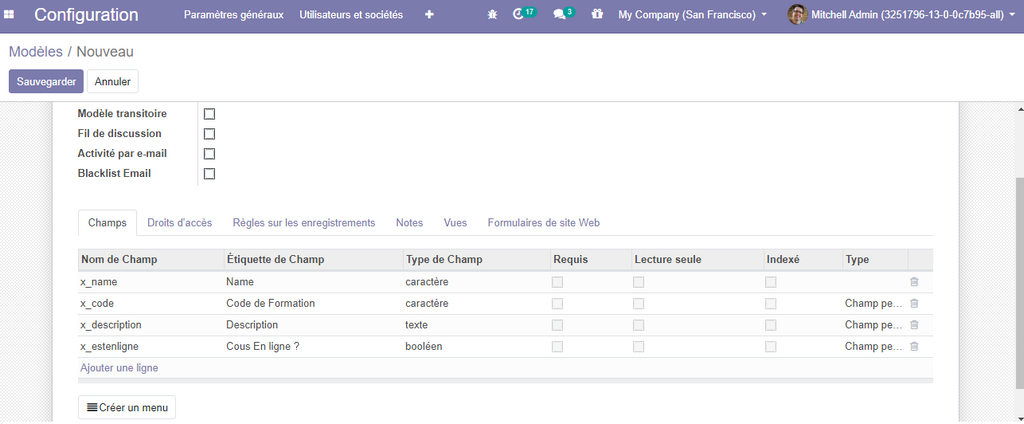This screenshot has height=424, width=1024.
Task: Open the Règles sur les enregistrements tab
Action: pos(303,223)
